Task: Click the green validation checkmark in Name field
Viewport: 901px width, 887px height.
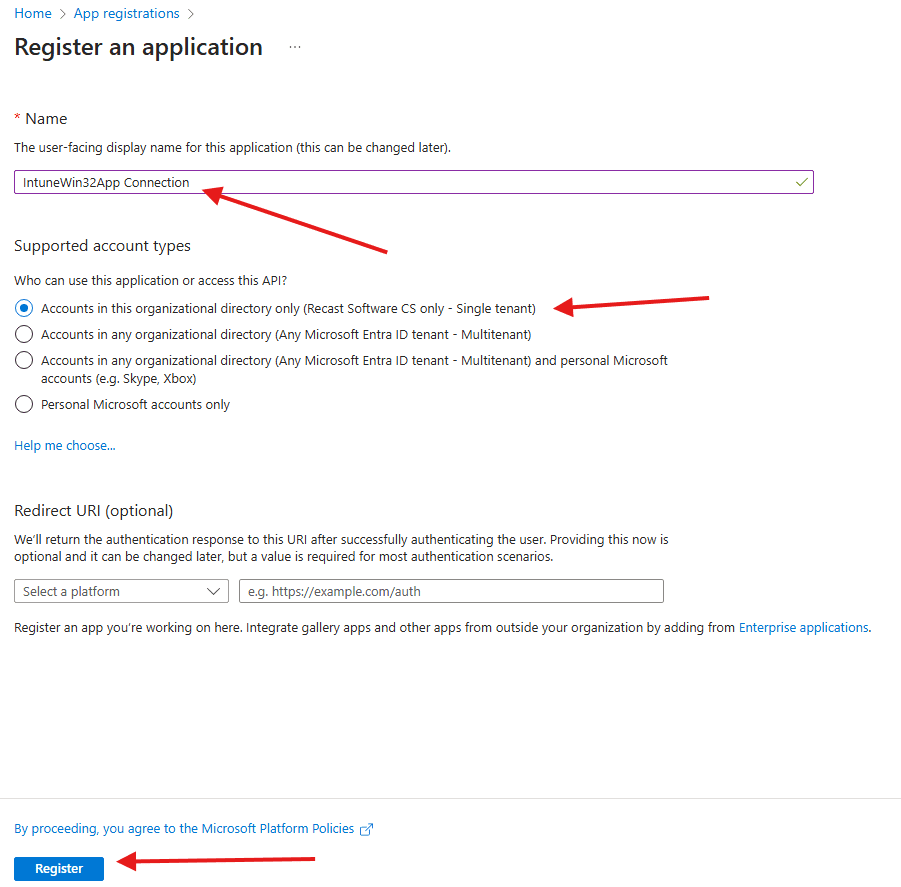Action: coord(801,182)
